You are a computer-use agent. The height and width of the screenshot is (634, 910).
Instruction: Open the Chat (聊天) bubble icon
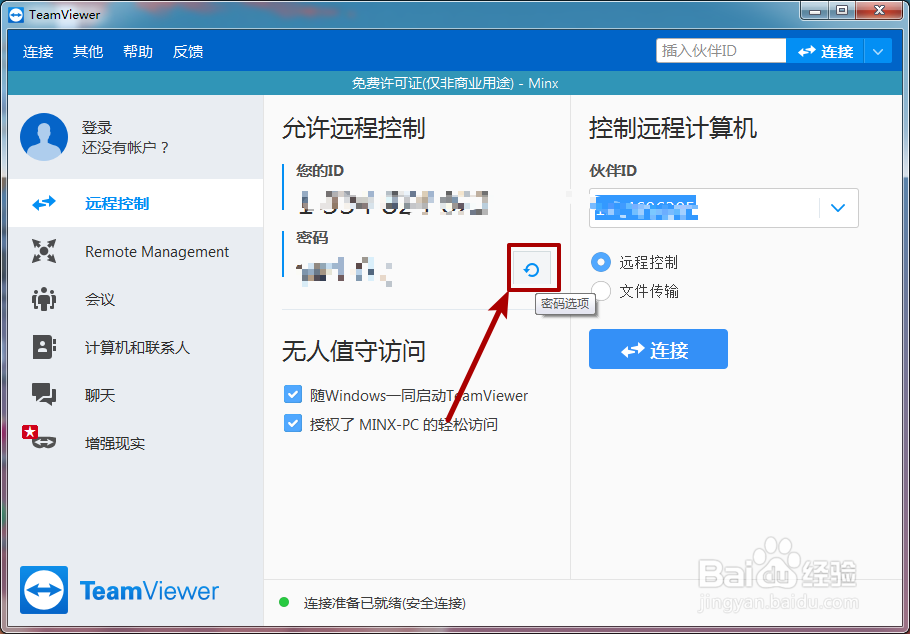tap(44, 395)
